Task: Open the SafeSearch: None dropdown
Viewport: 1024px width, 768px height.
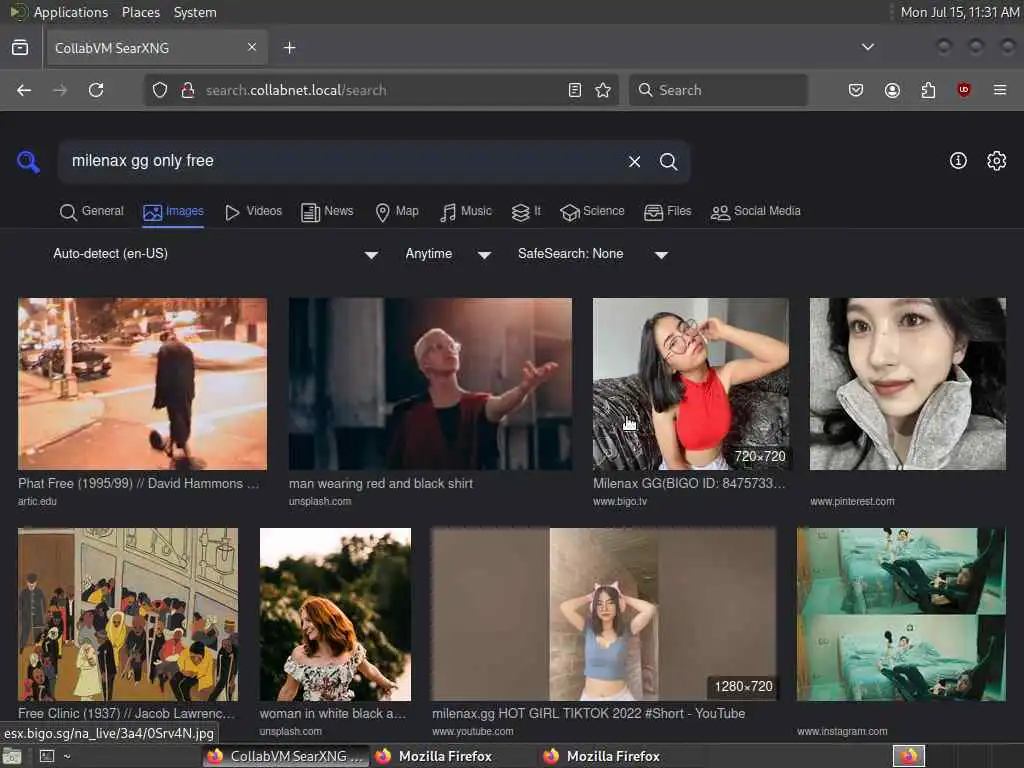Action: tap(593, 254)
